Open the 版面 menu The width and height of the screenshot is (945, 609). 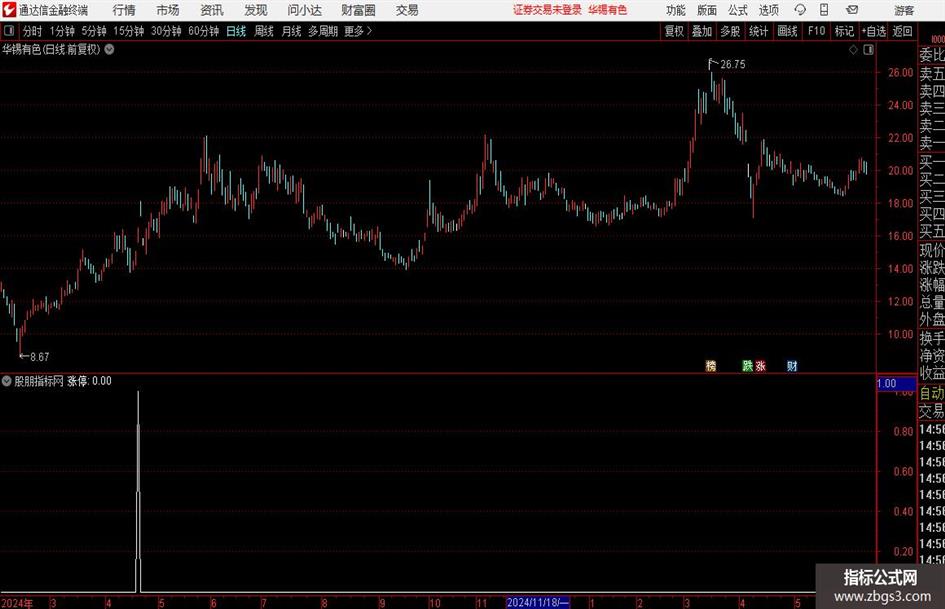(707, 10)
